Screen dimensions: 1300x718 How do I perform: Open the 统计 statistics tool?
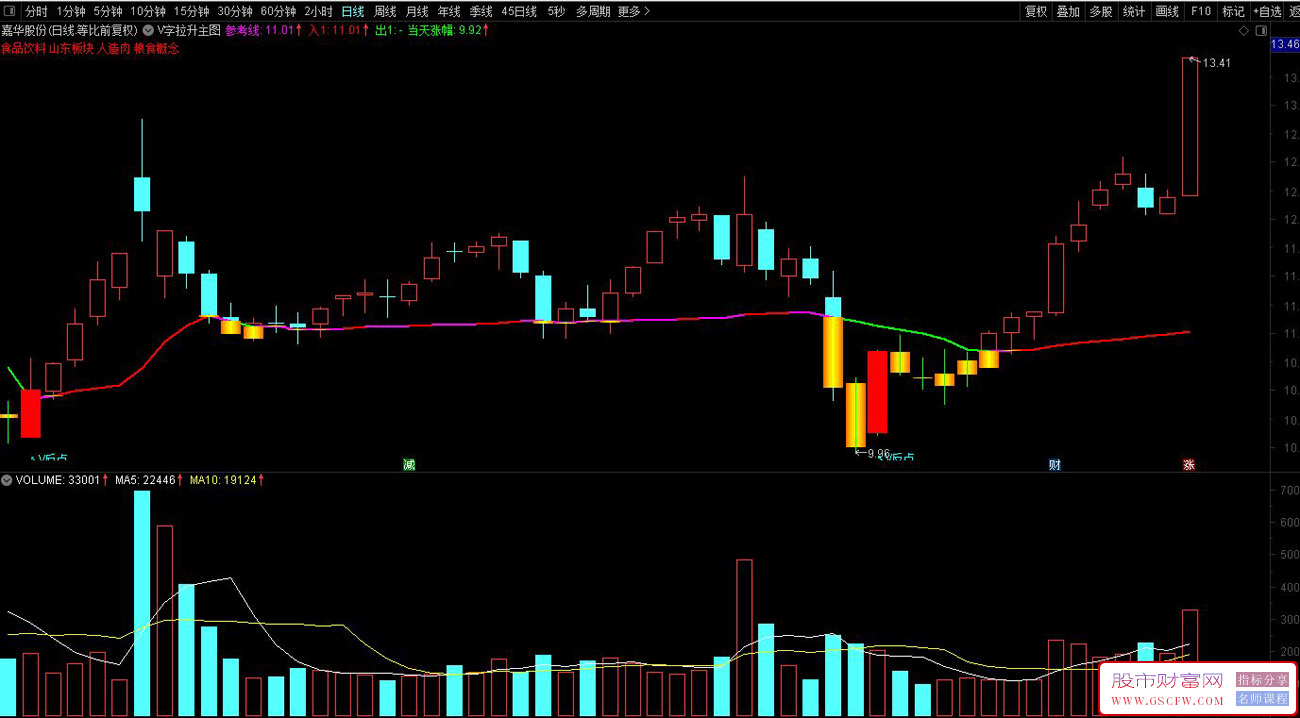[1134, 11]
